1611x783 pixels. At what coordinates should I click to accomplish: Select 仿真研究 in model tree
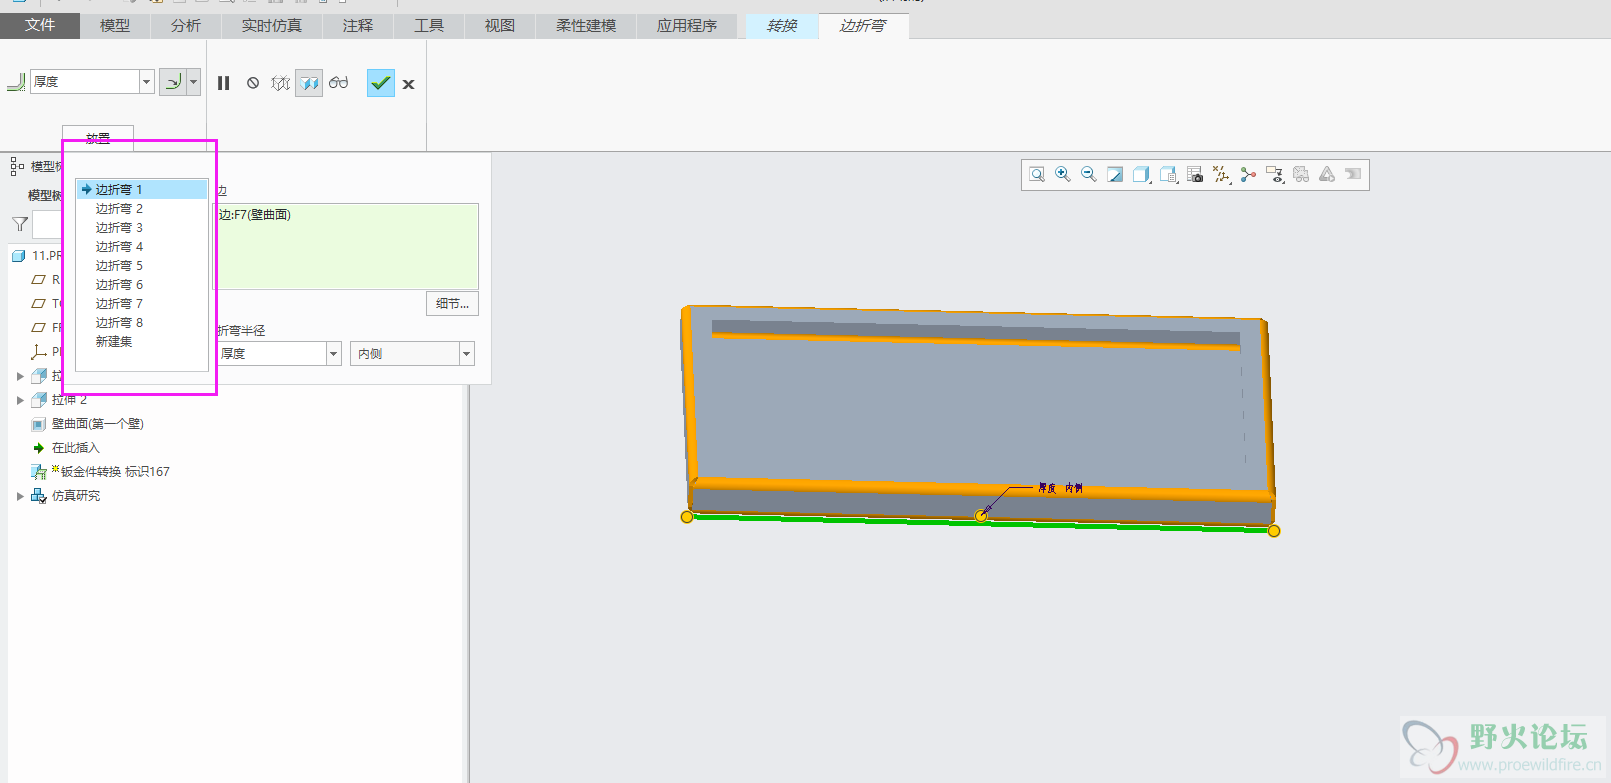(76, 496)
